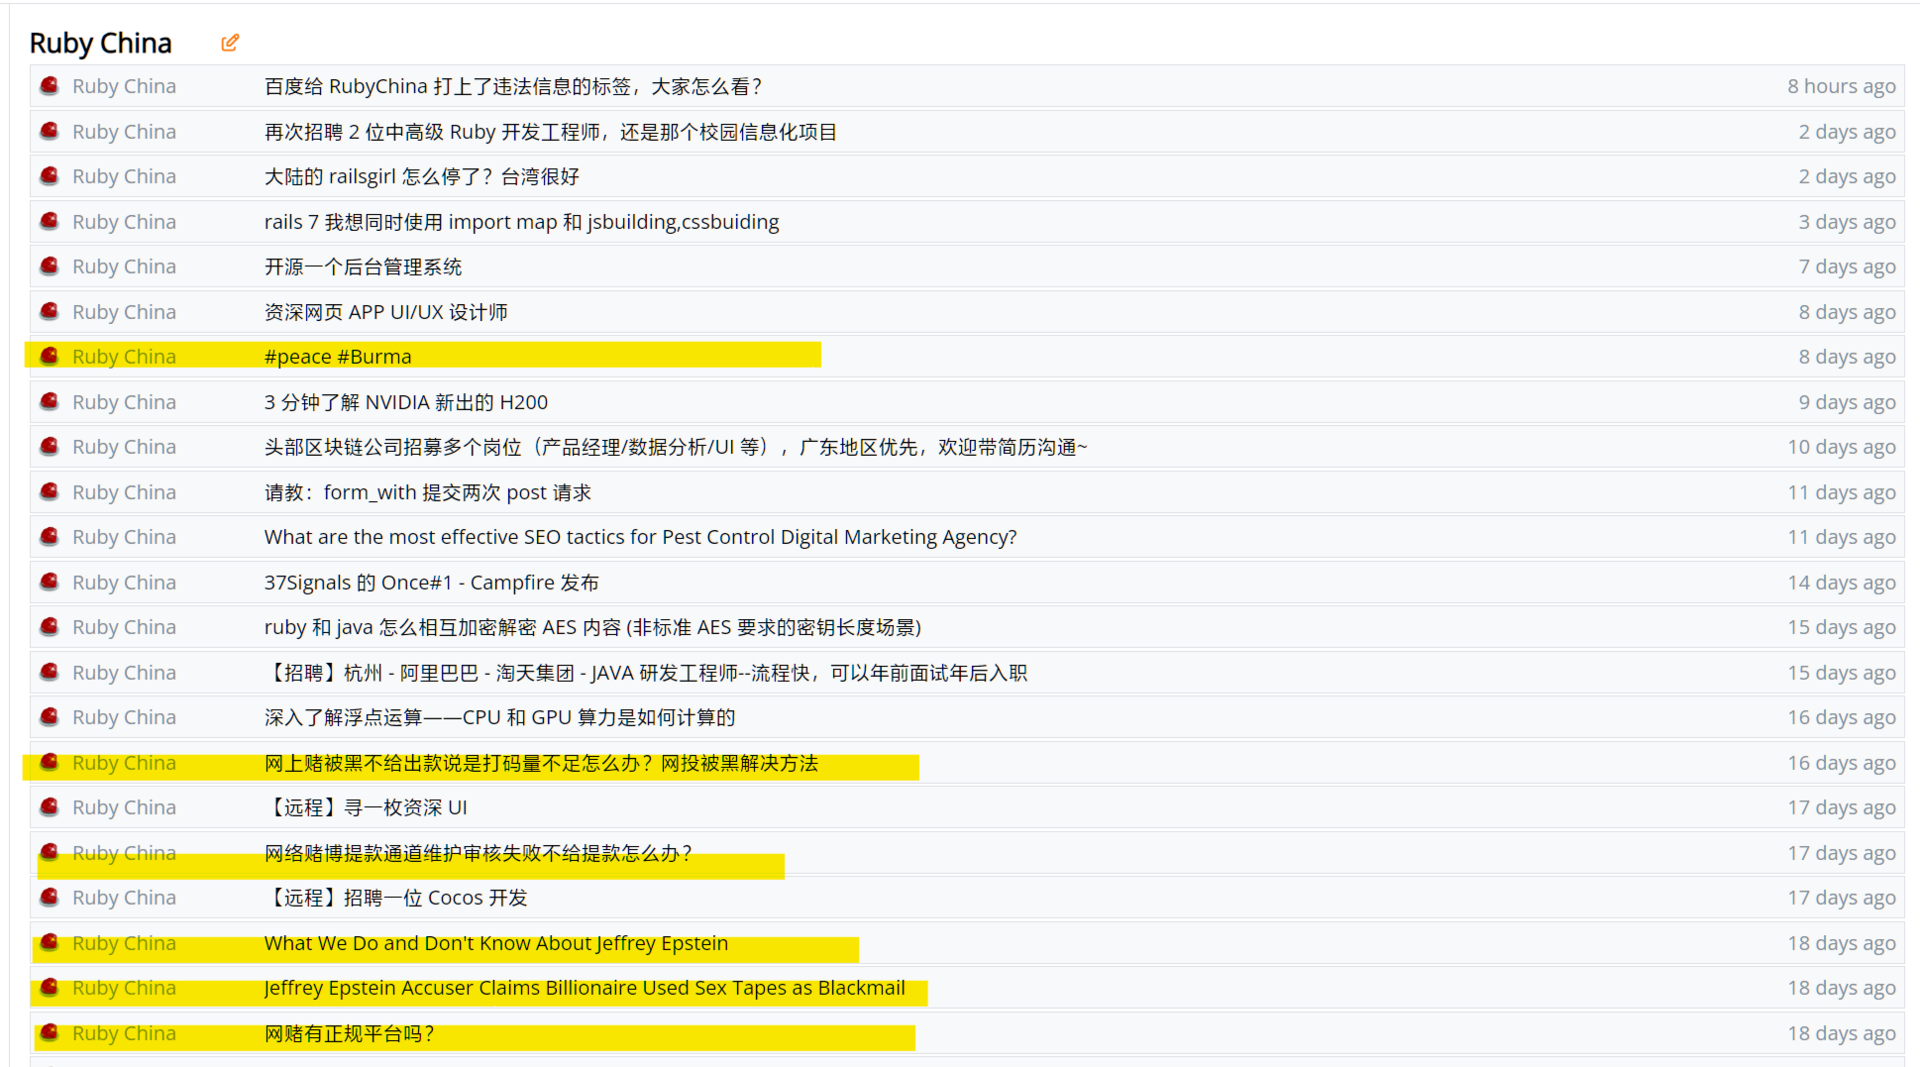This screenshot has height=1067, width=1920.
Task: Click the 8 hours ago timestamp
Action: click(1841, 86)
